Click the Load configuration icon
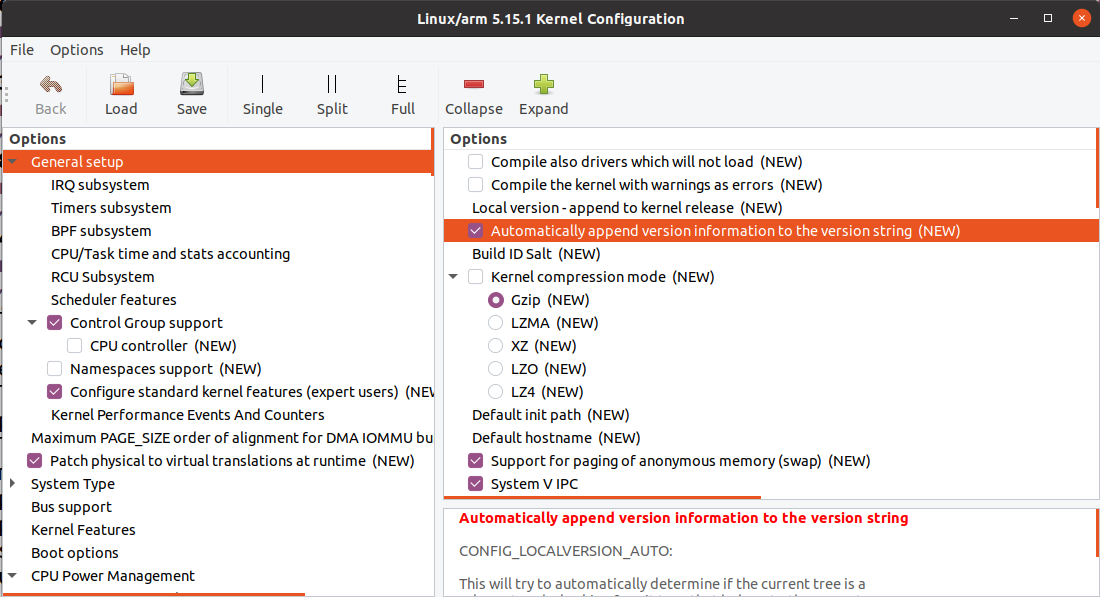The image size is (1100, 597). [121, 85]
